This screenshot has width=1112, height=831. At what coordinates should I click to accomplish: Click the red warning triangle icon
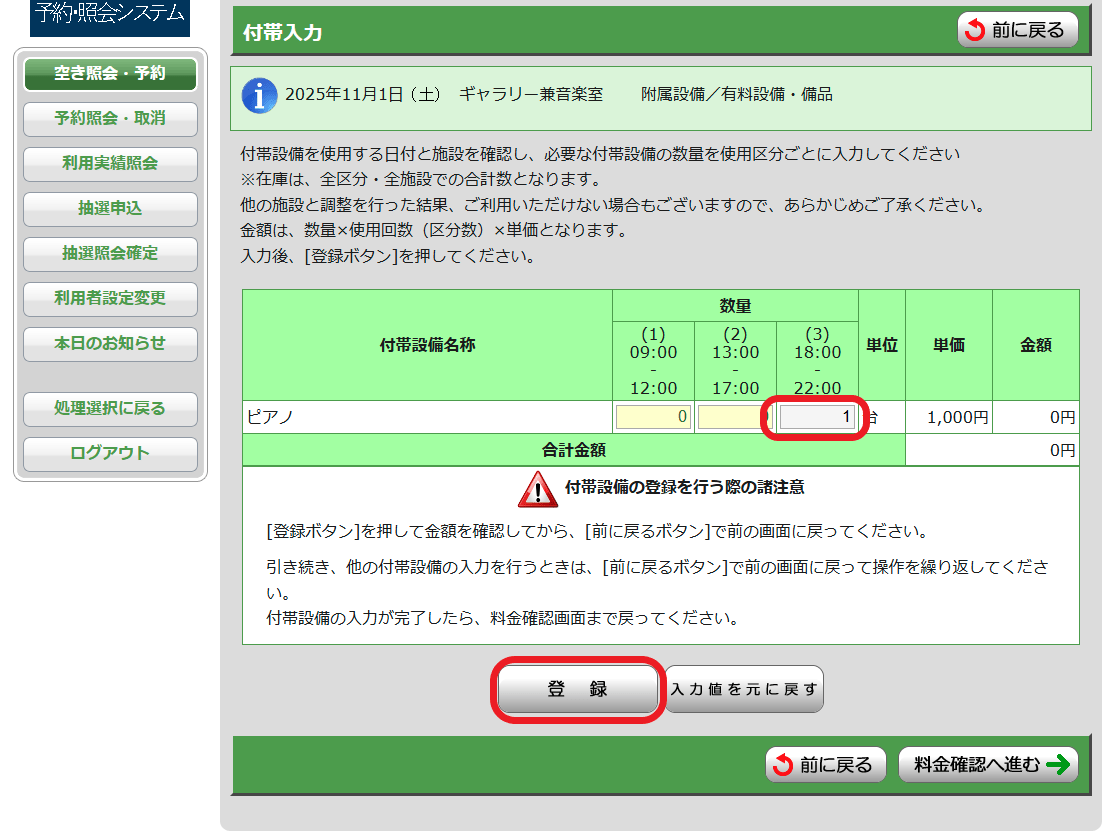coord(537,489)
